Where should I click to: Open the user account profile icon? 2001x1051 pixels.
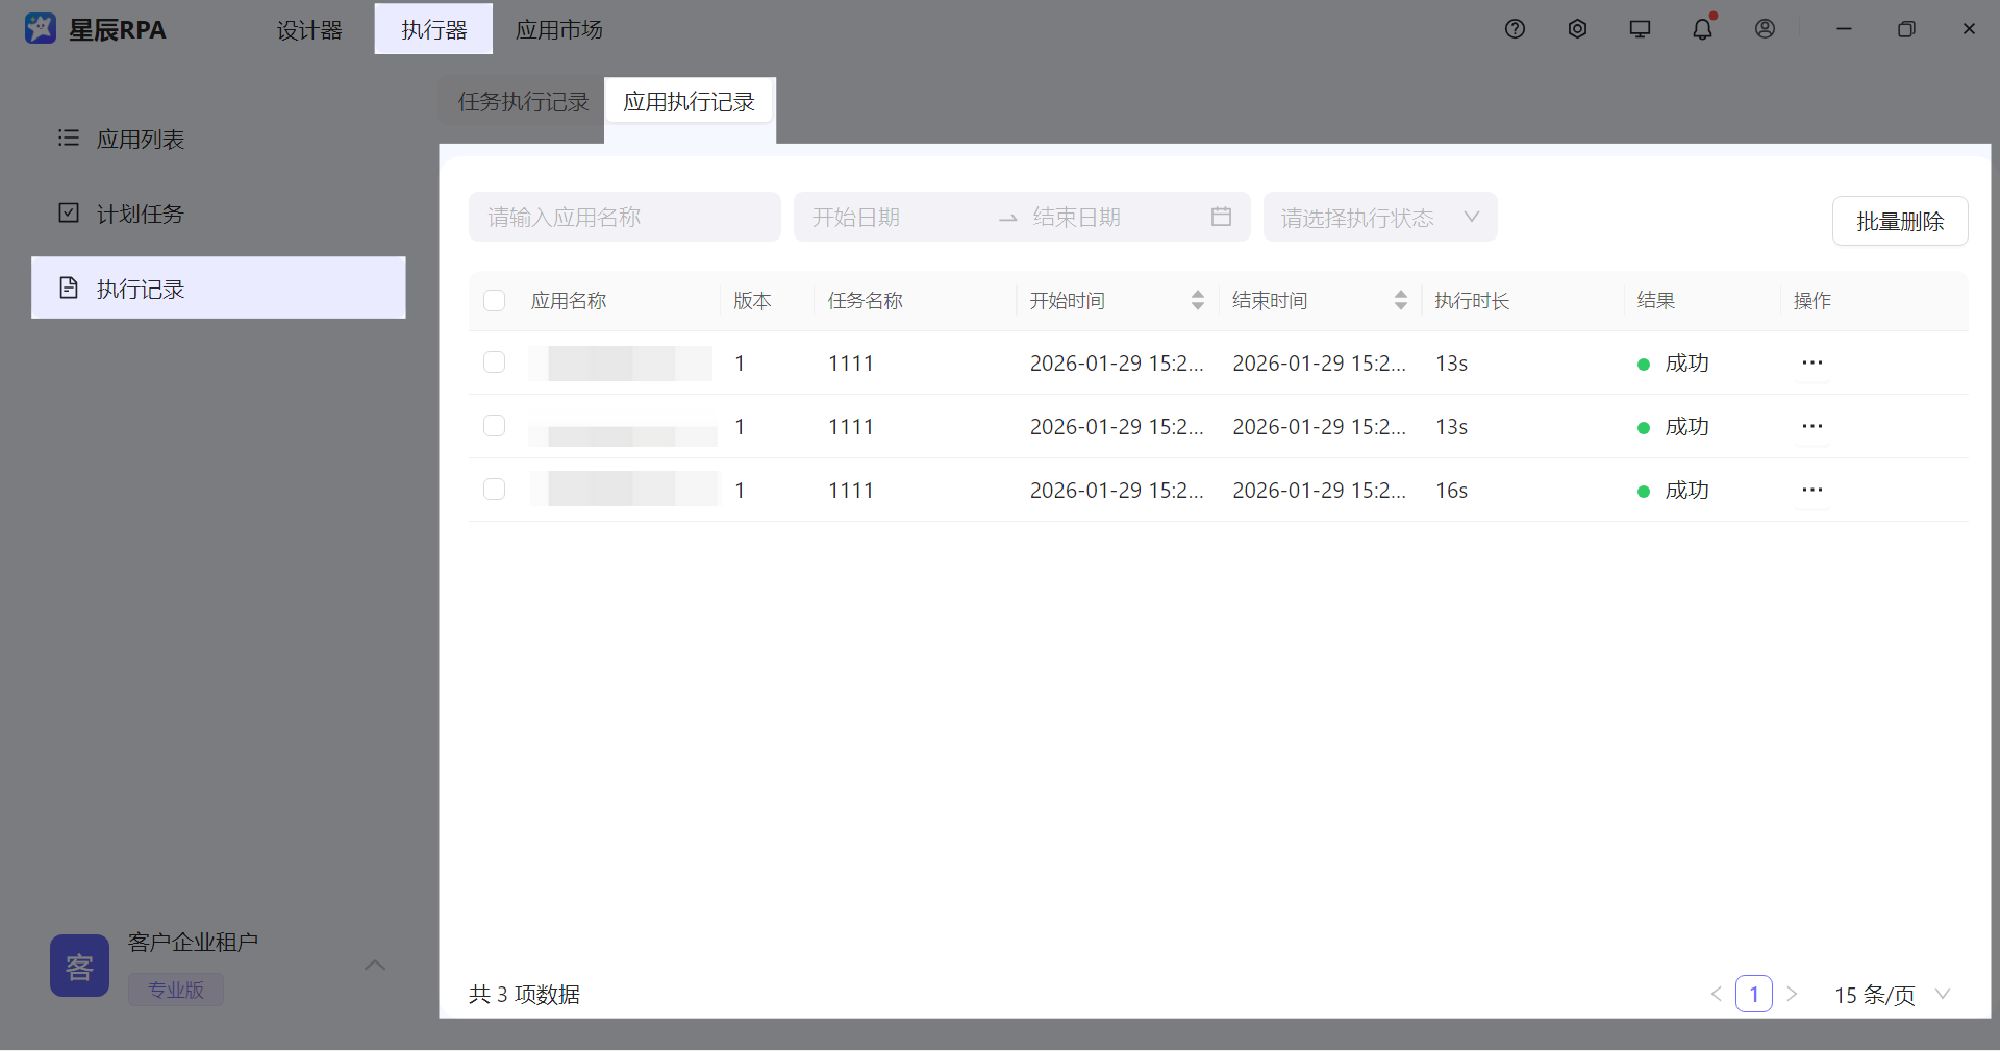click(1765, 29)
